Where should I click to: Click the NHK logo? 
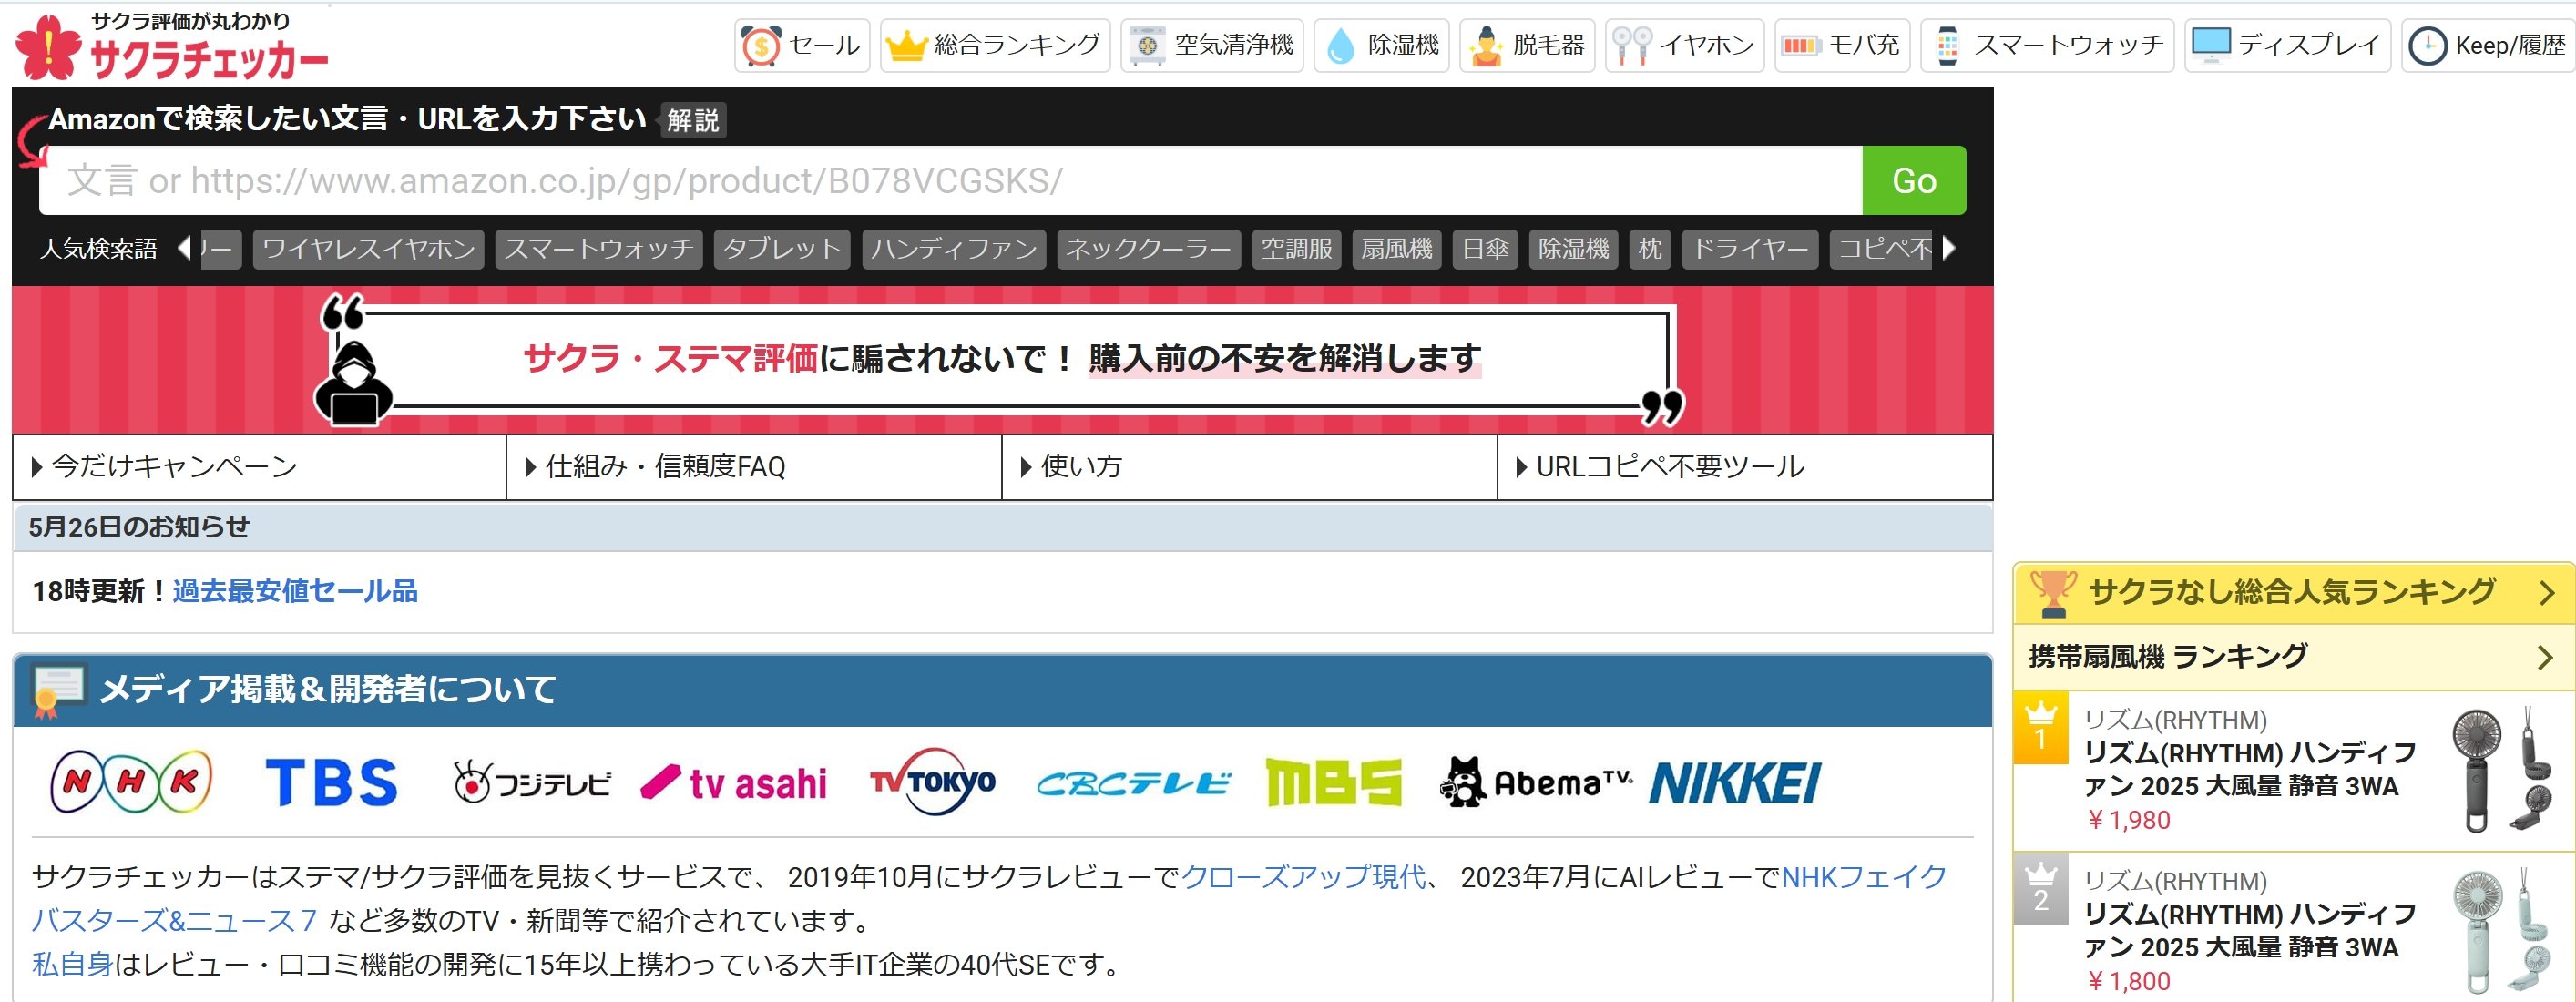tap(131, 781)
